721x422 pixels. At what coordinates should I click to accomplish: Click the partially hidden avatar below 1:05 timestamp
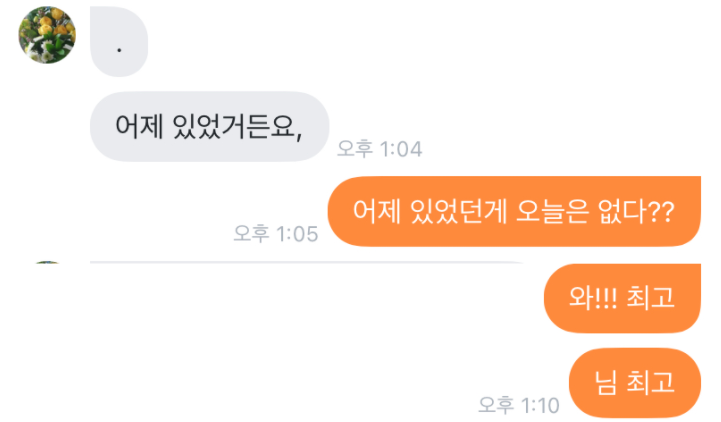[x=47, y=262]
